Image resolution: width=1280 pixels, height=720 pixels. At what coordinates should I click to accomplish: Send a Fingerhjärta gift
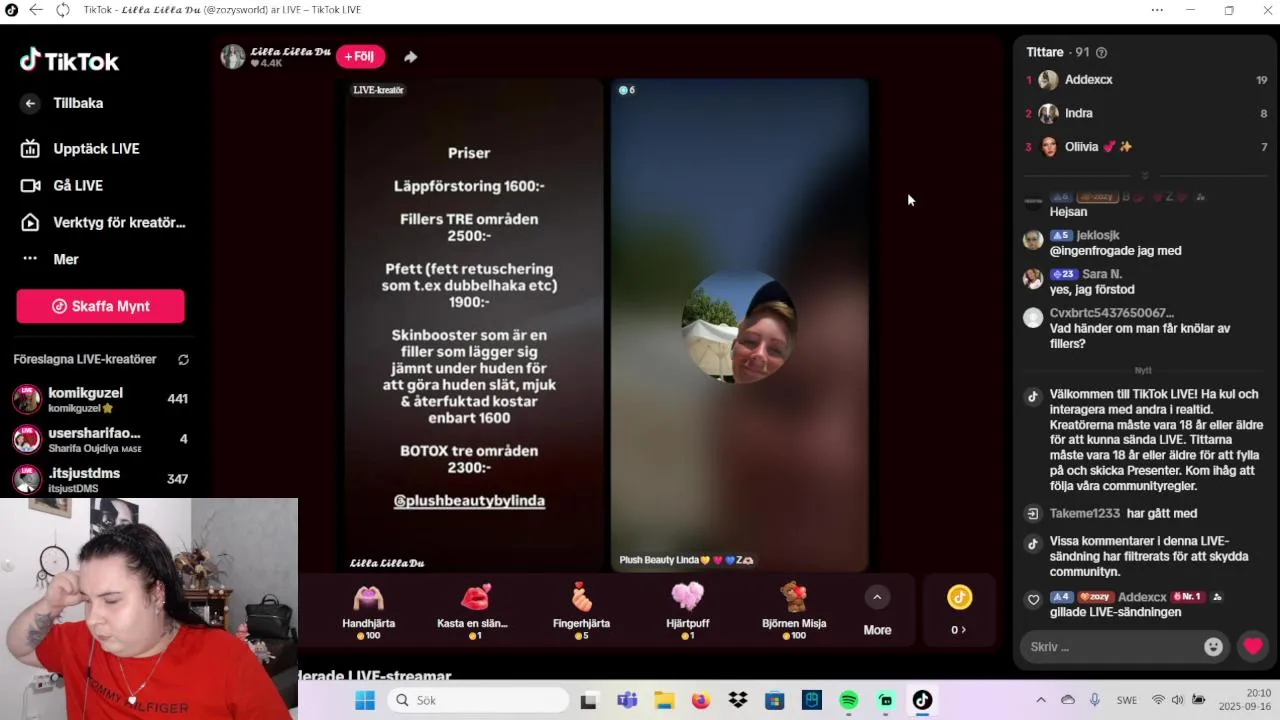(581, 611)
